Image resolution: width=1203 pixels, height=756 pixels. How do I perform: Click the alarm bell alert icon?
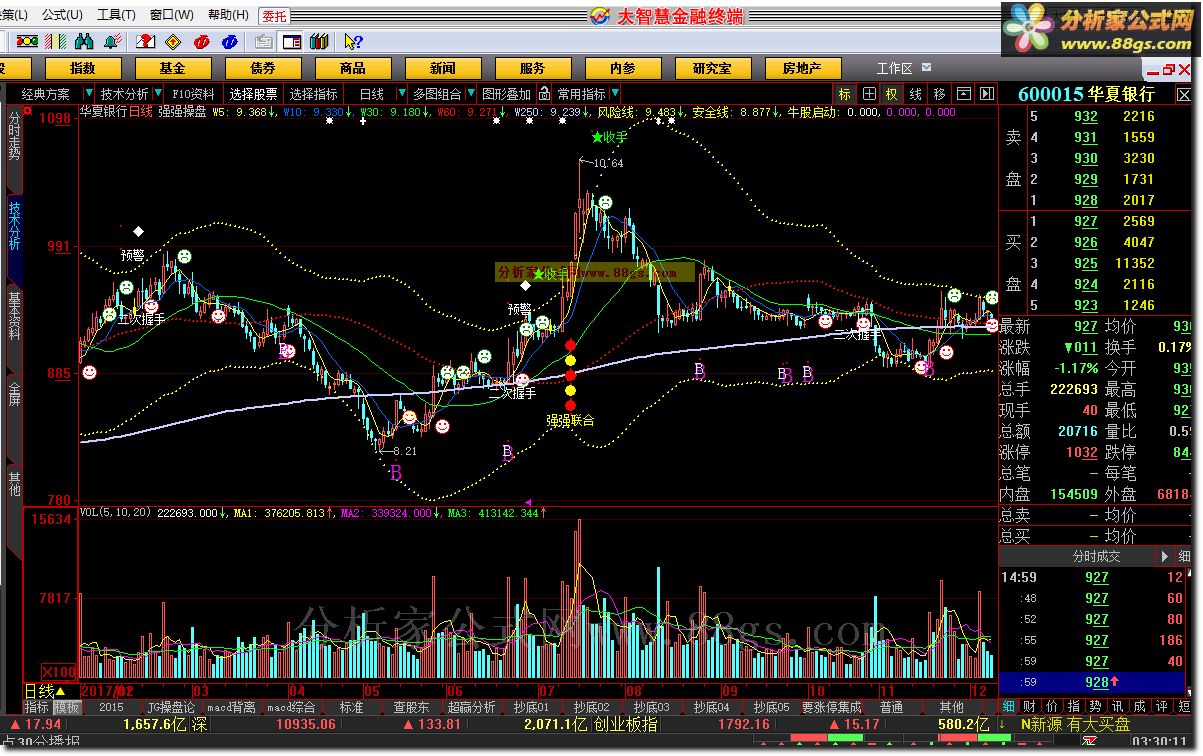(112, 41)
